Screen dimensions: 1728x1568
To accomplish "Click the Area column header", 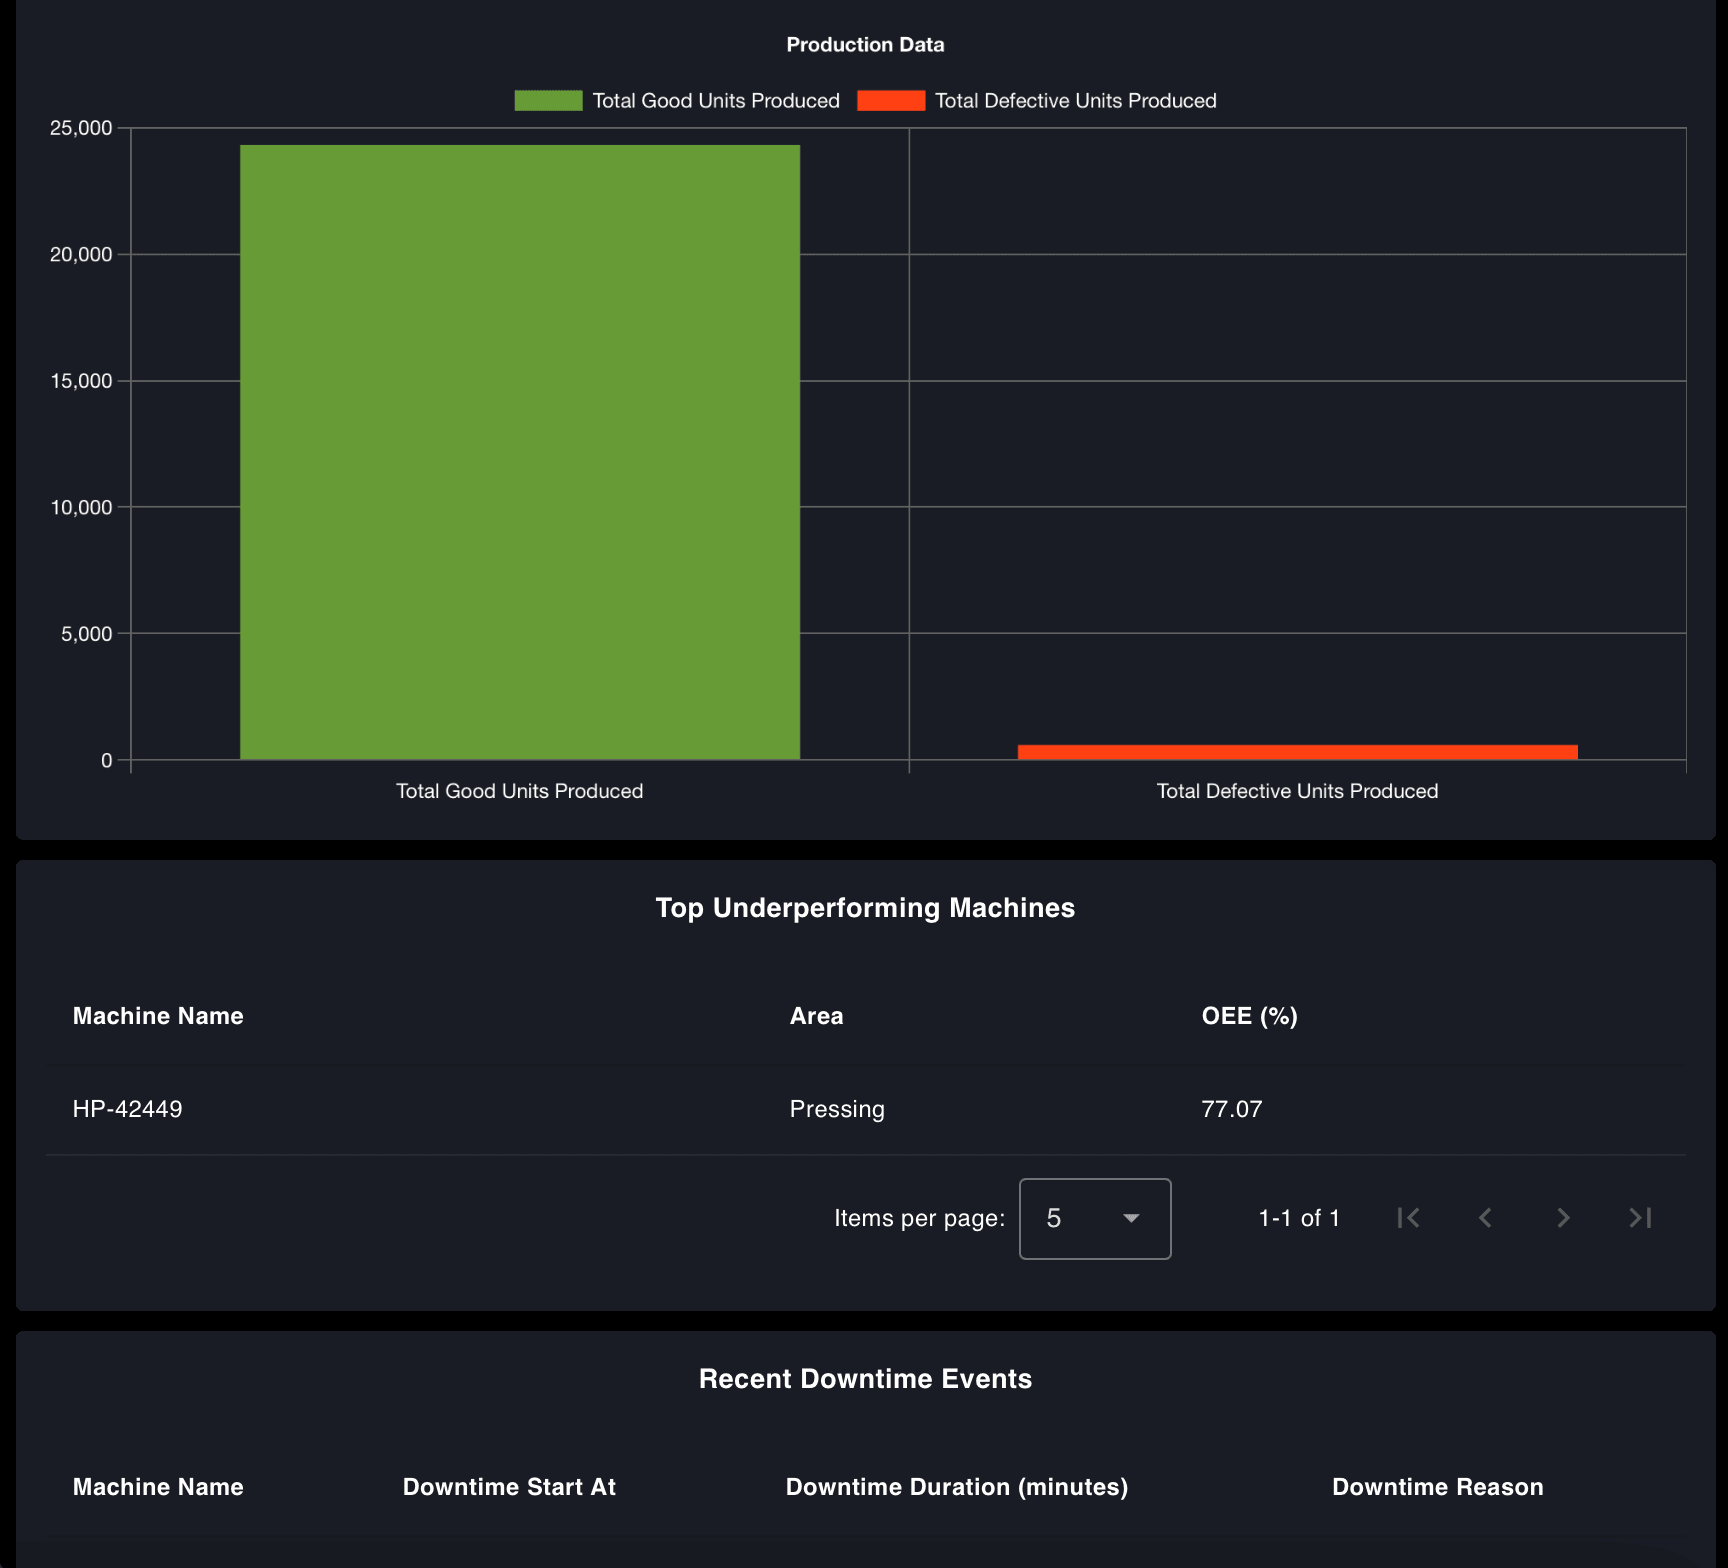I will coord(816,1015).
